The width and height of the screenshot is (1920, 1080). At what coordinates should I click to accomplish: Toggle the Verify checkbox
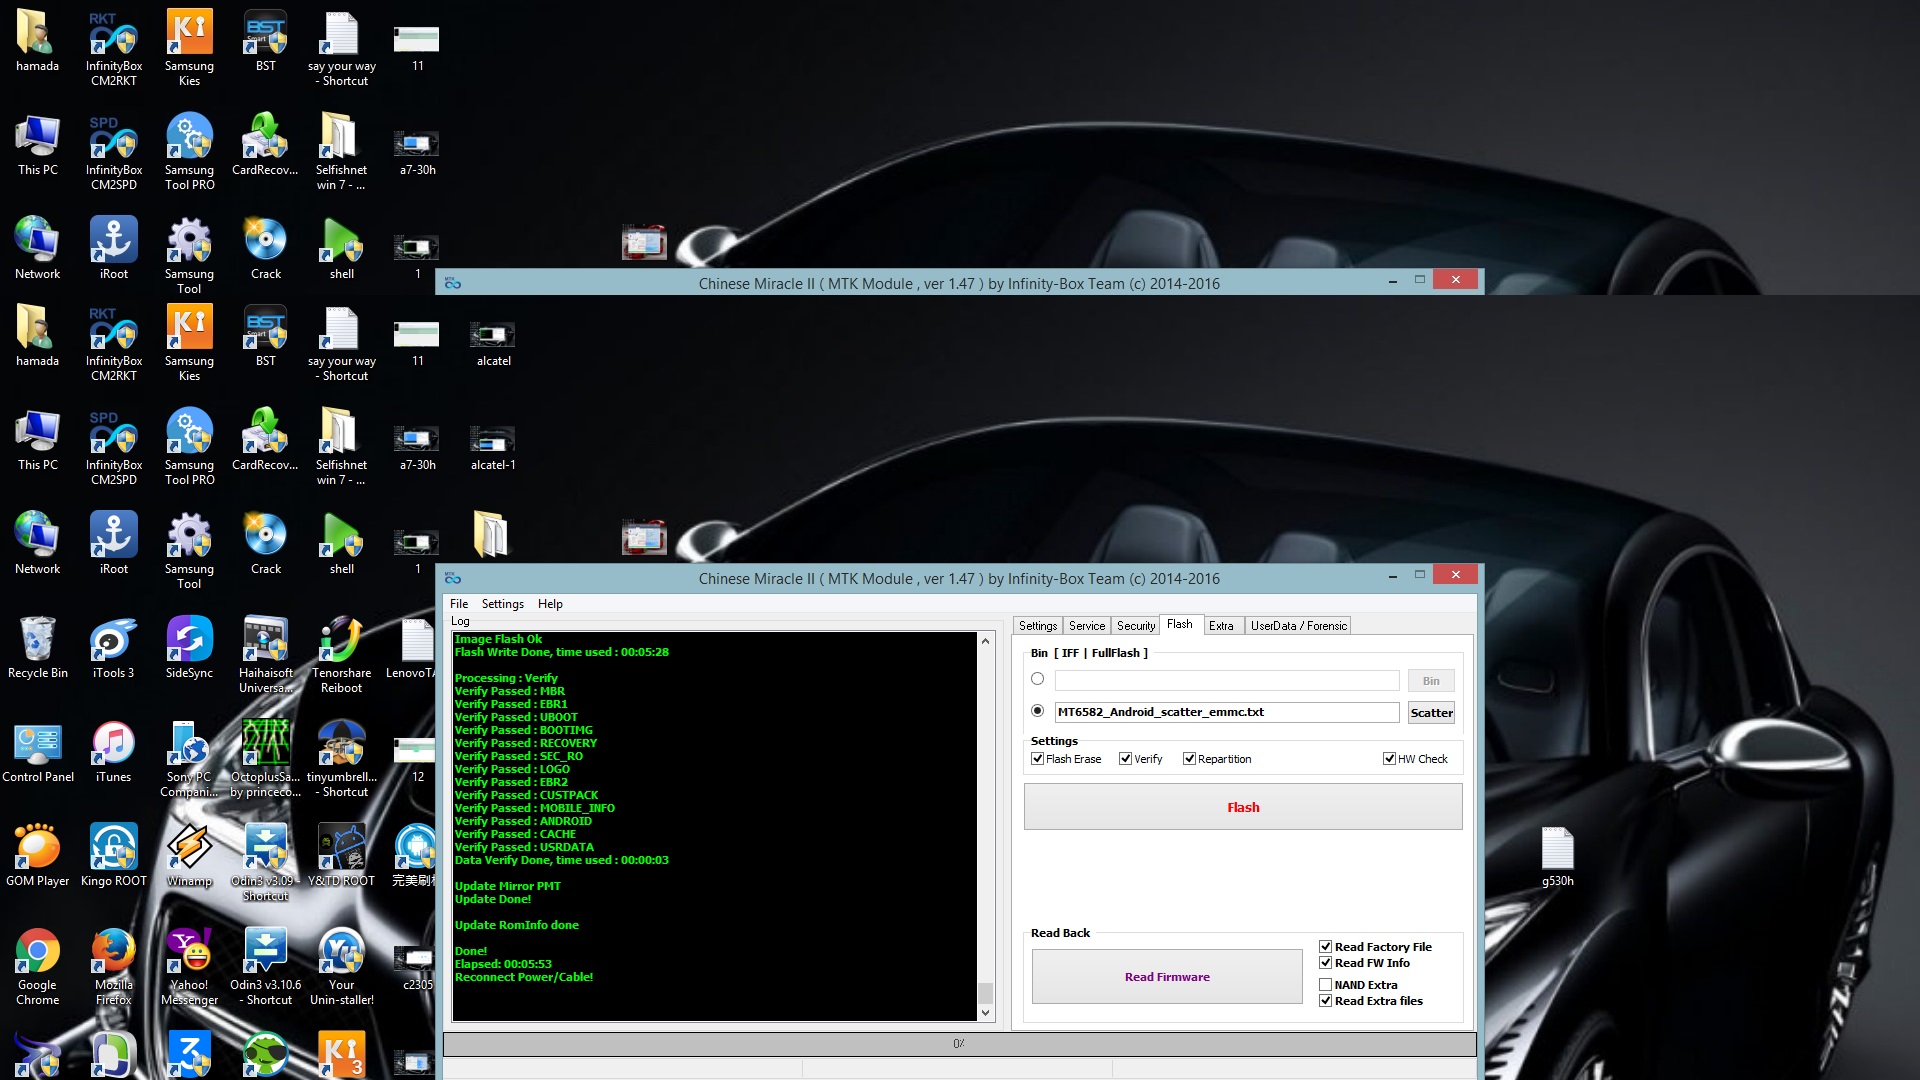click(x=1125, y=759)
